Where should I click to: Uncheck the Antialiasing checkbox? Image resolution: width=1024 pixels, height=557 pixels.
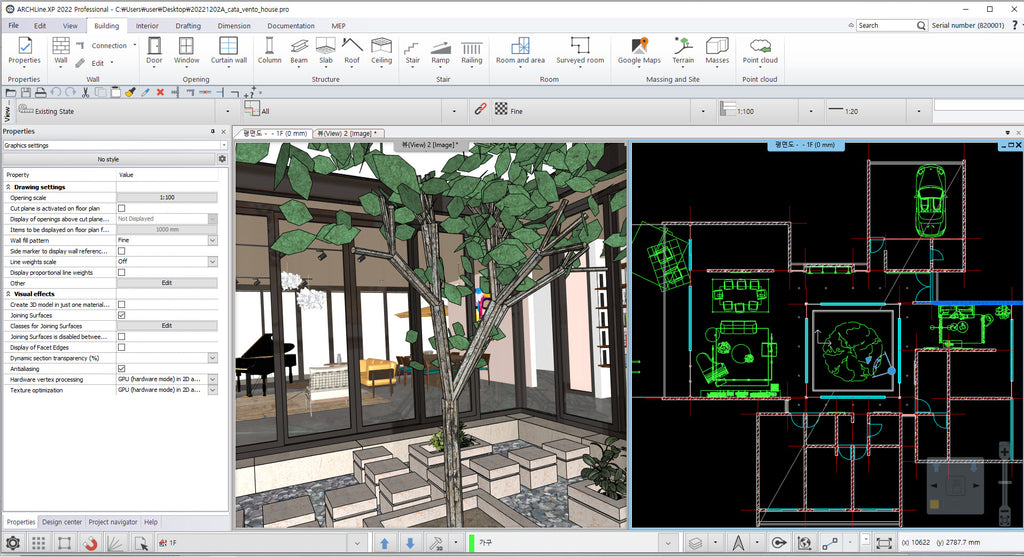click(121, 368)
